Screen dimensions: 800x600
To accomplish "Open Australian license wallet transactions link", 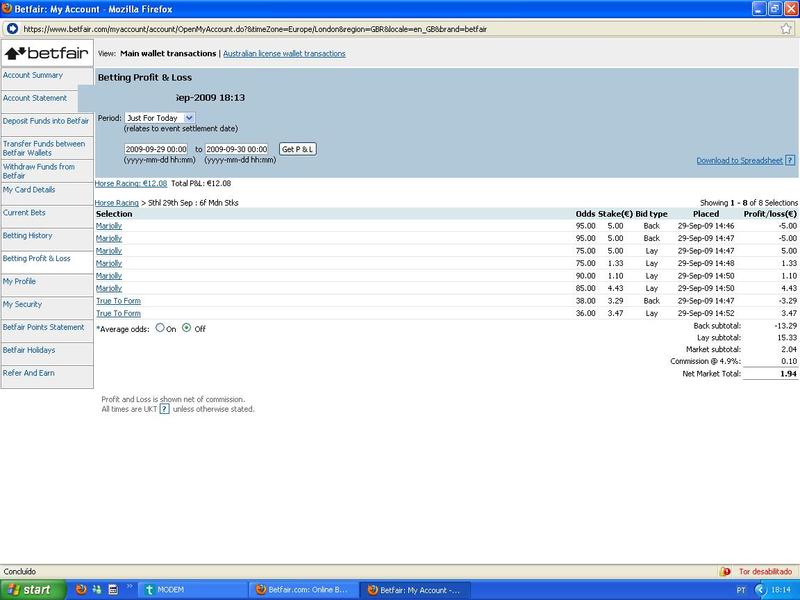I will (x=284, y=54).
